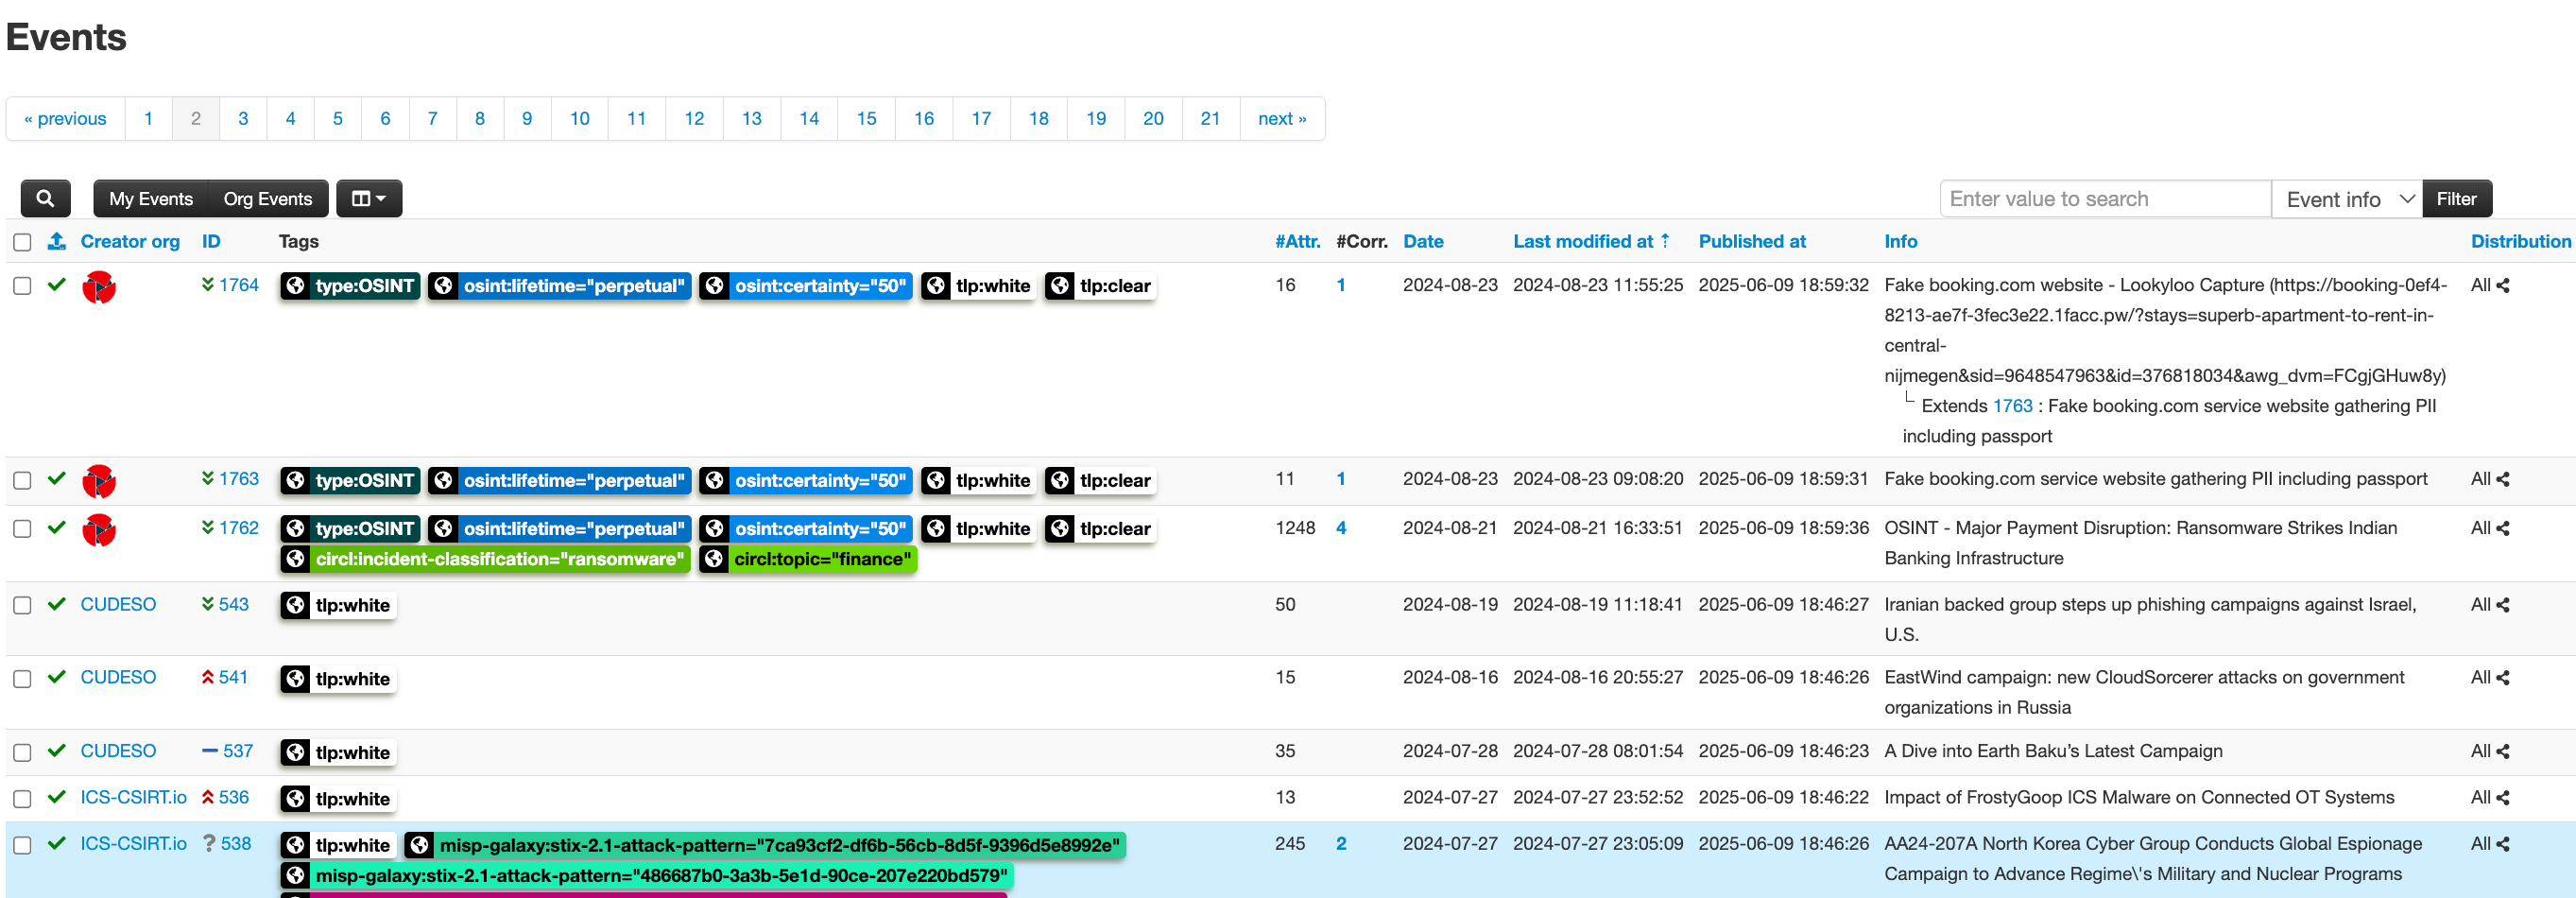Open correlation count 4 for event 1762
The image size is (2576, 898).
pos(1341,527)
